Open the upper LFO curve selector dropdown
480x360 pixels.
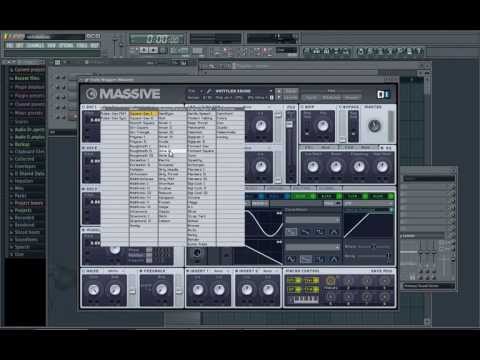tap(312, 220)
